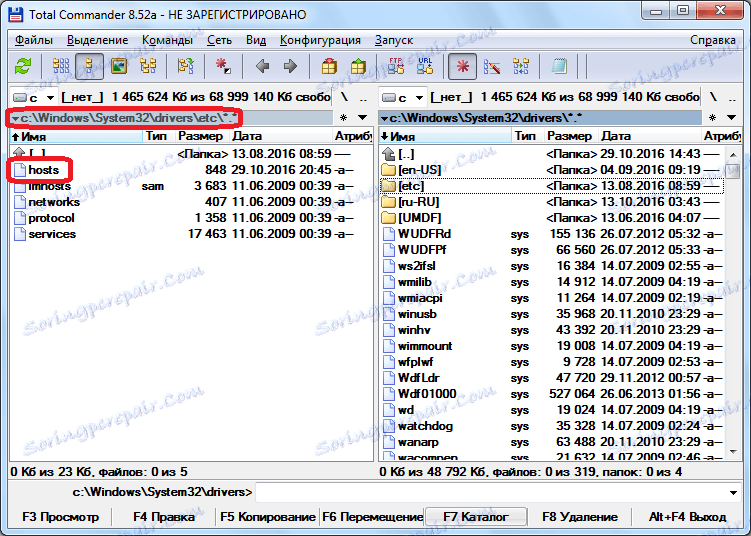The image size is (751, 536).
Task: Open the Запуск menu
Action: tap(394, 40)
